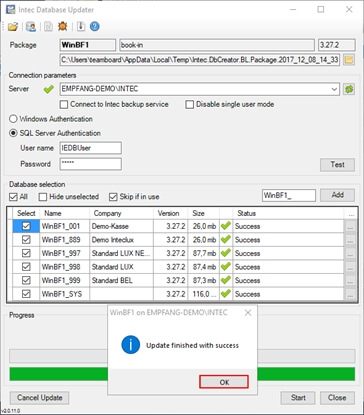Click green check icon for WinBF1_889

tap(226, 239)
